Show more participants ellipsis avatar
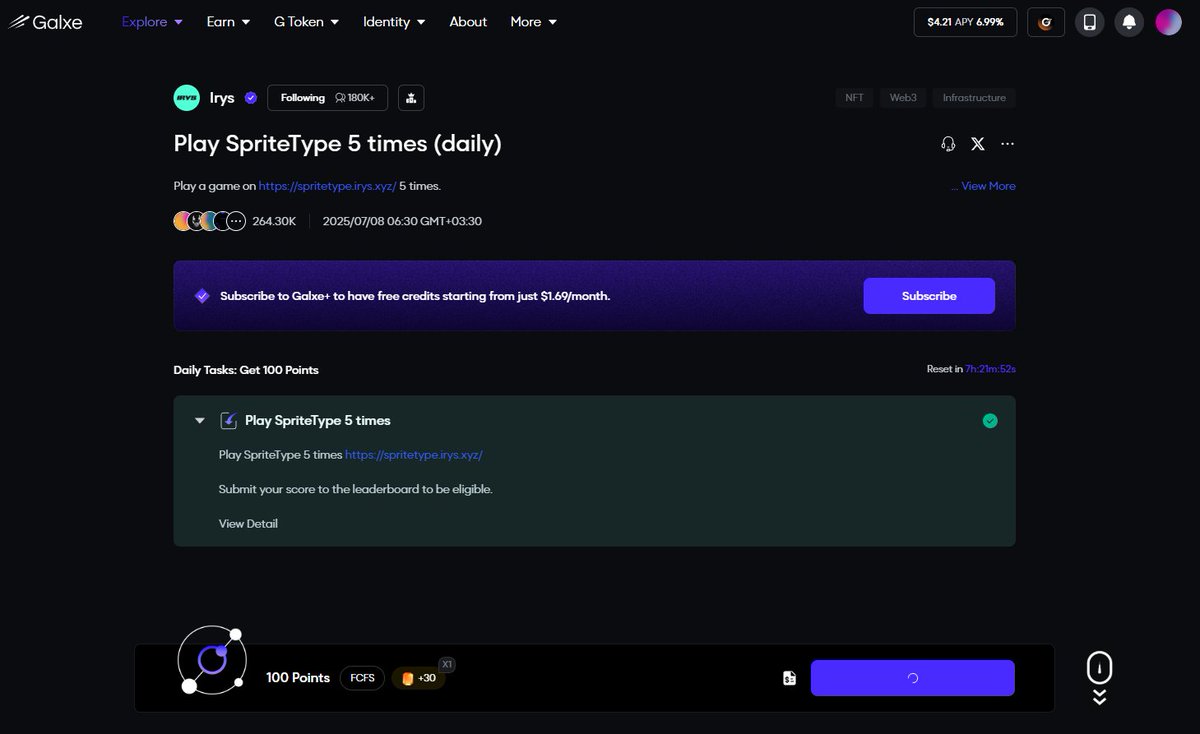 [x=236, y=221]
